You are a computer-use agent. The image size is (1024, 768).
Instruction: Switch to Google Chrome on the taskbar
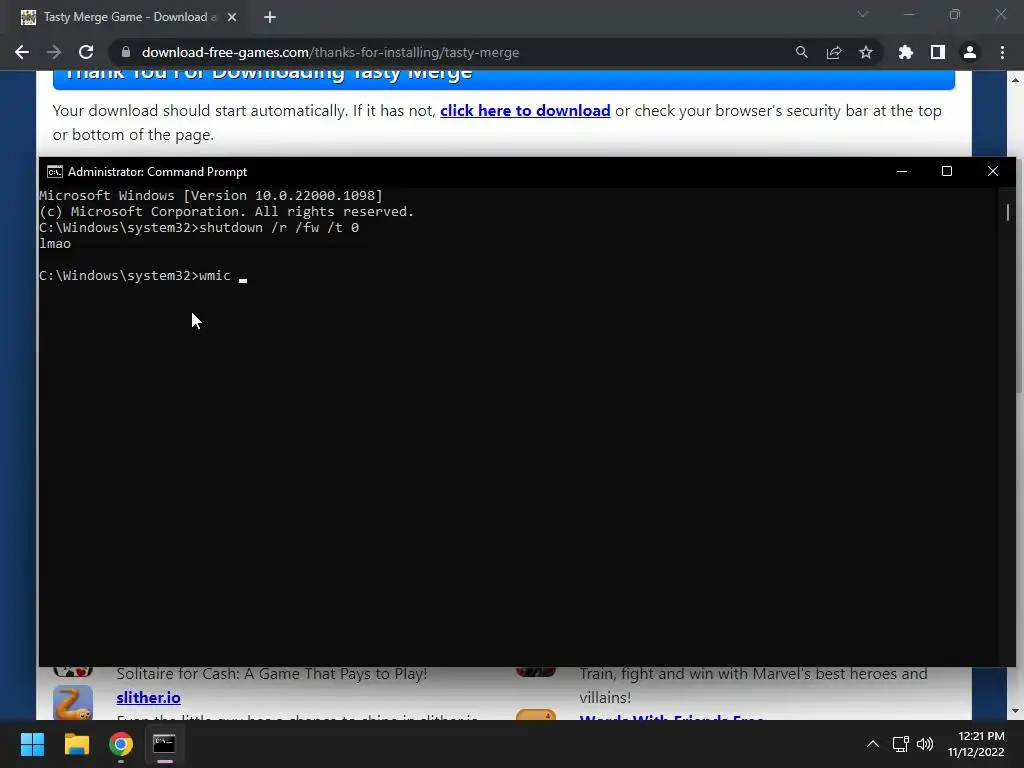tap(121, 744)
